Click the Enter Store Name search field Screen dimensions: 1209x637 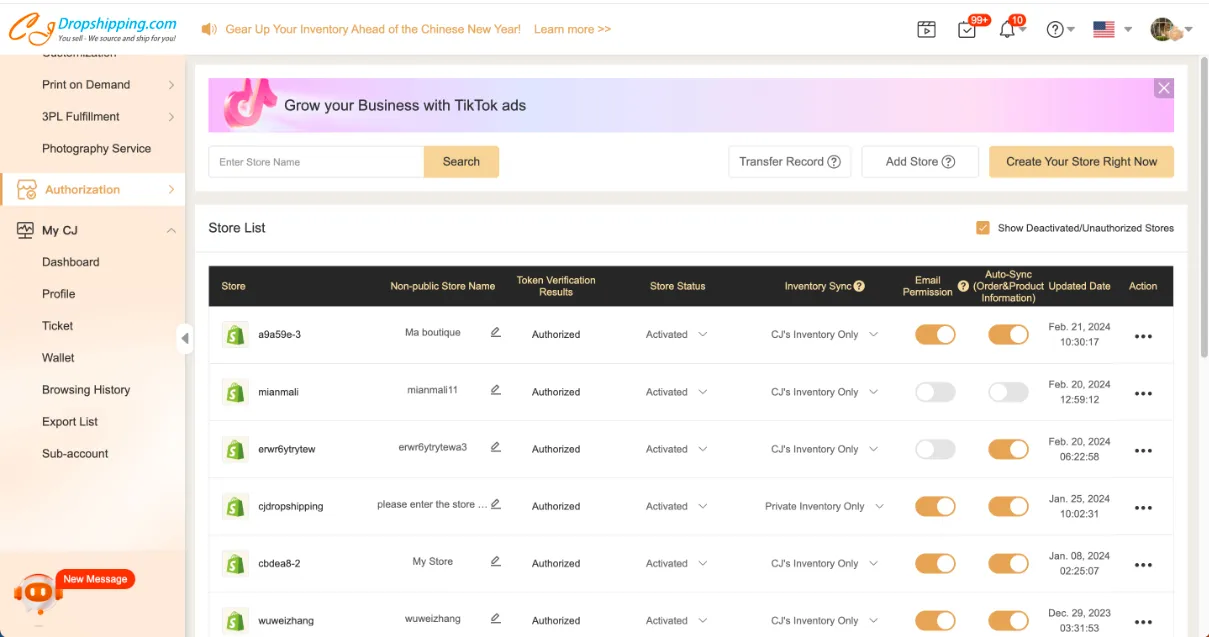click(x=316, y=162)
